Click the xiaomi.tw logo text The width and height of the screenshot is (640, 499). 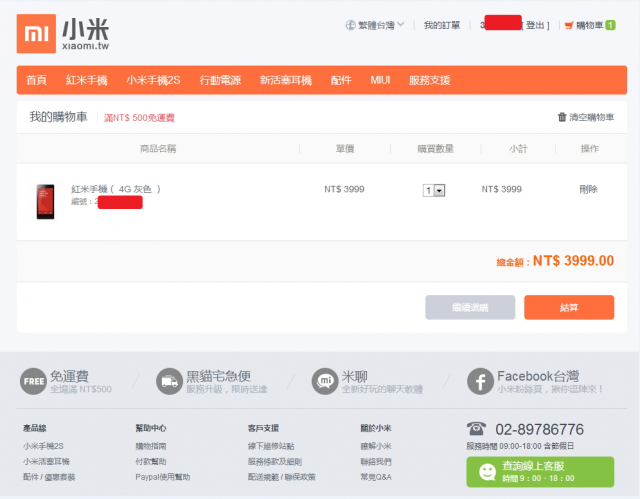click(x=86, y=46)
